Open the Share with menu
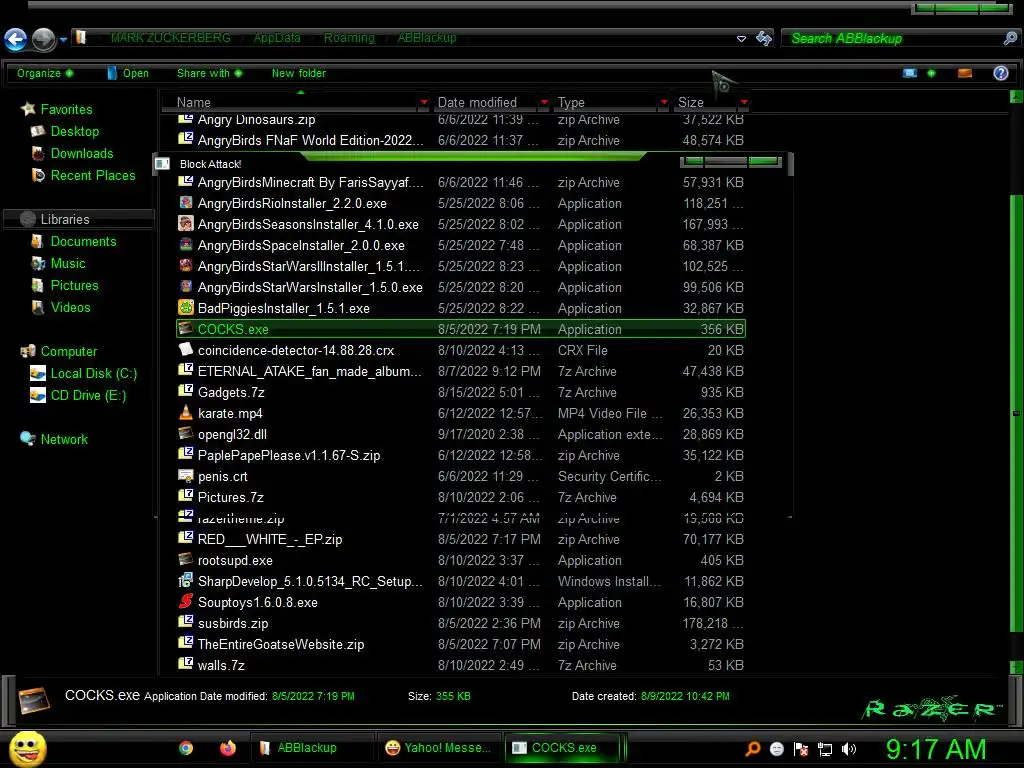This screenshot has height=768, width=1024. pos(209,73)
